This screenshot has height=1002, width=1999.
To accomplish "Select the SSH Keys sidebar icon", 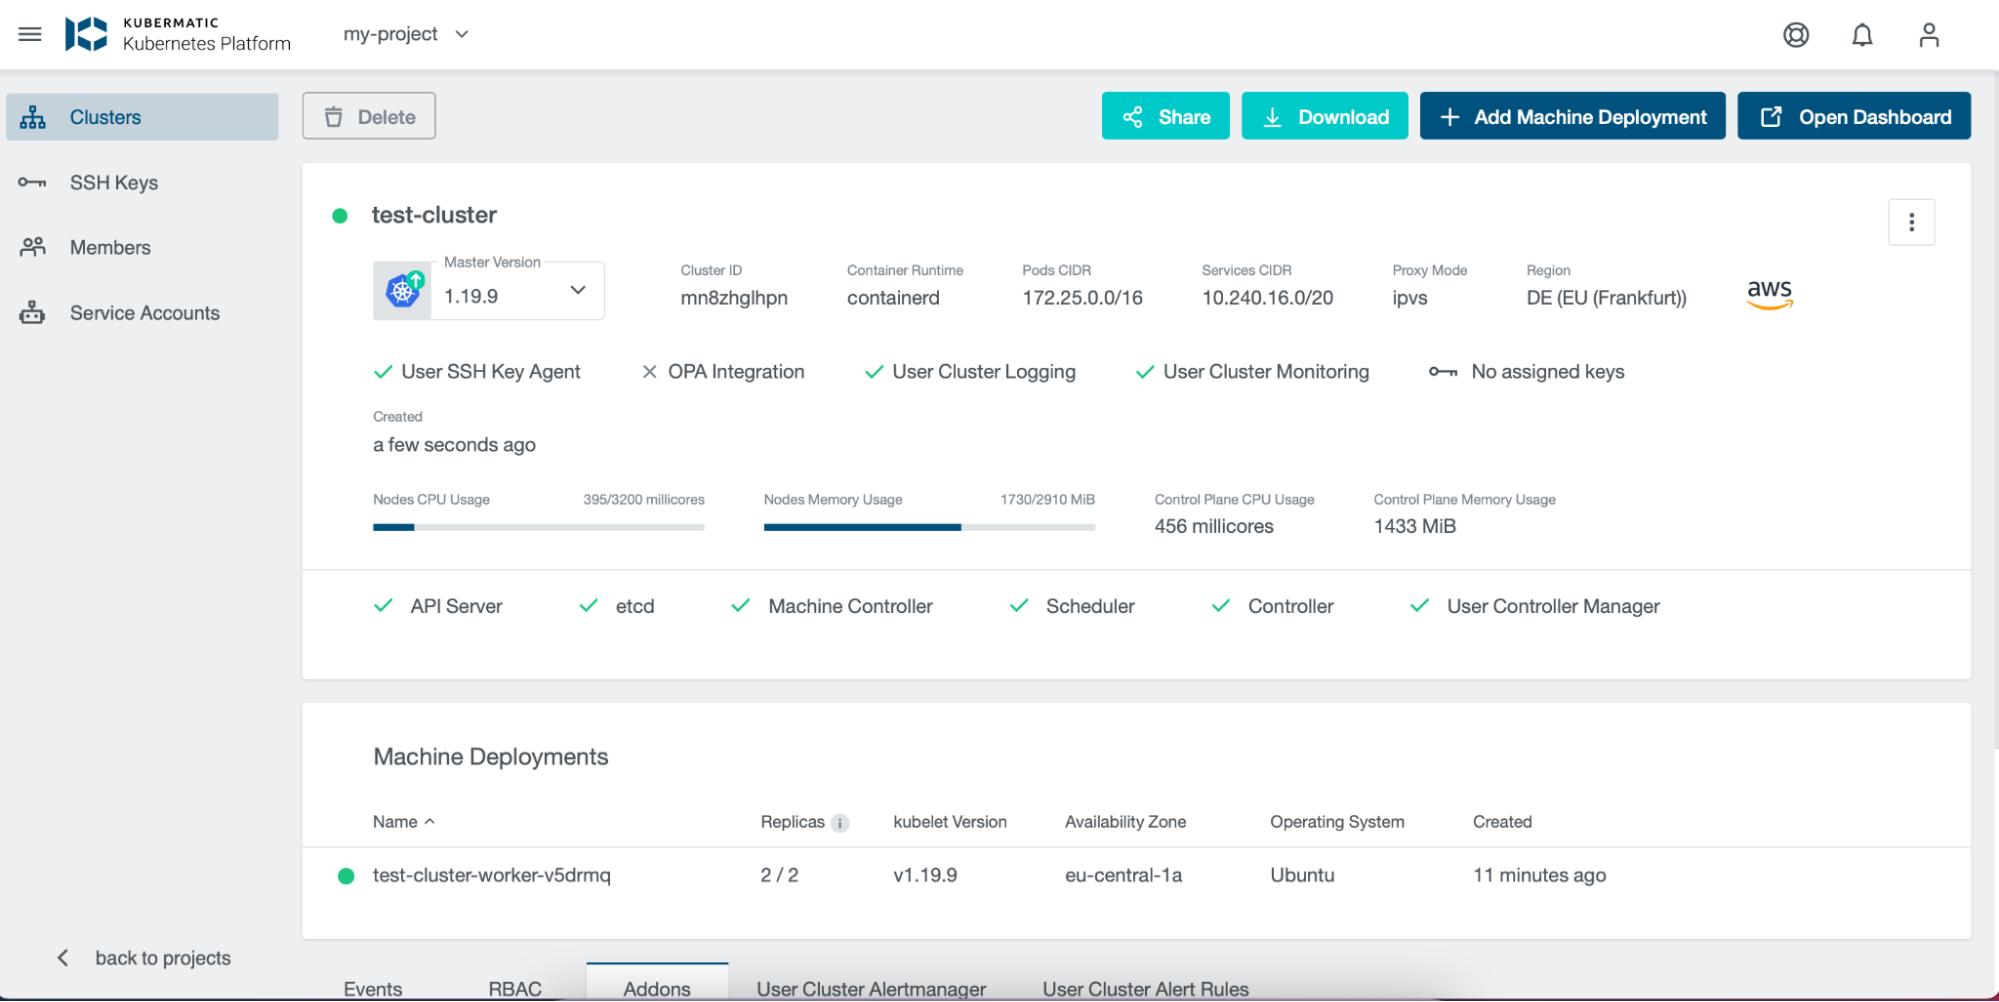I will (x=32, y=182).
